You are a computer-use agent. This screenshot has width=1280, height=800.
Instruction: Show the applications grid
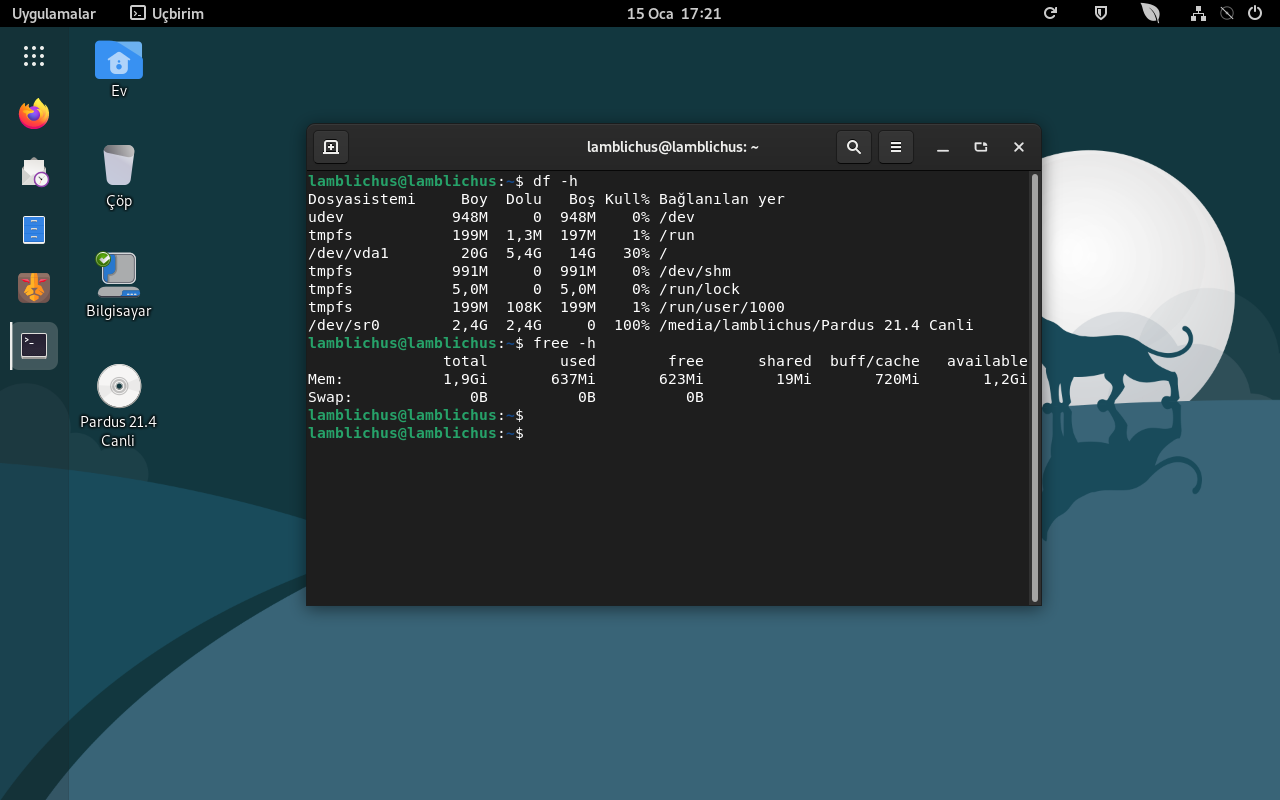[x=34, y=56]
